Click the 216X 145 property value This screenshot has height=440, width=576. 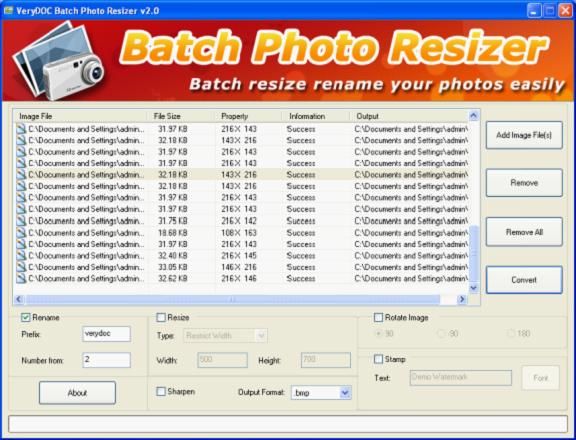(239, 255)
